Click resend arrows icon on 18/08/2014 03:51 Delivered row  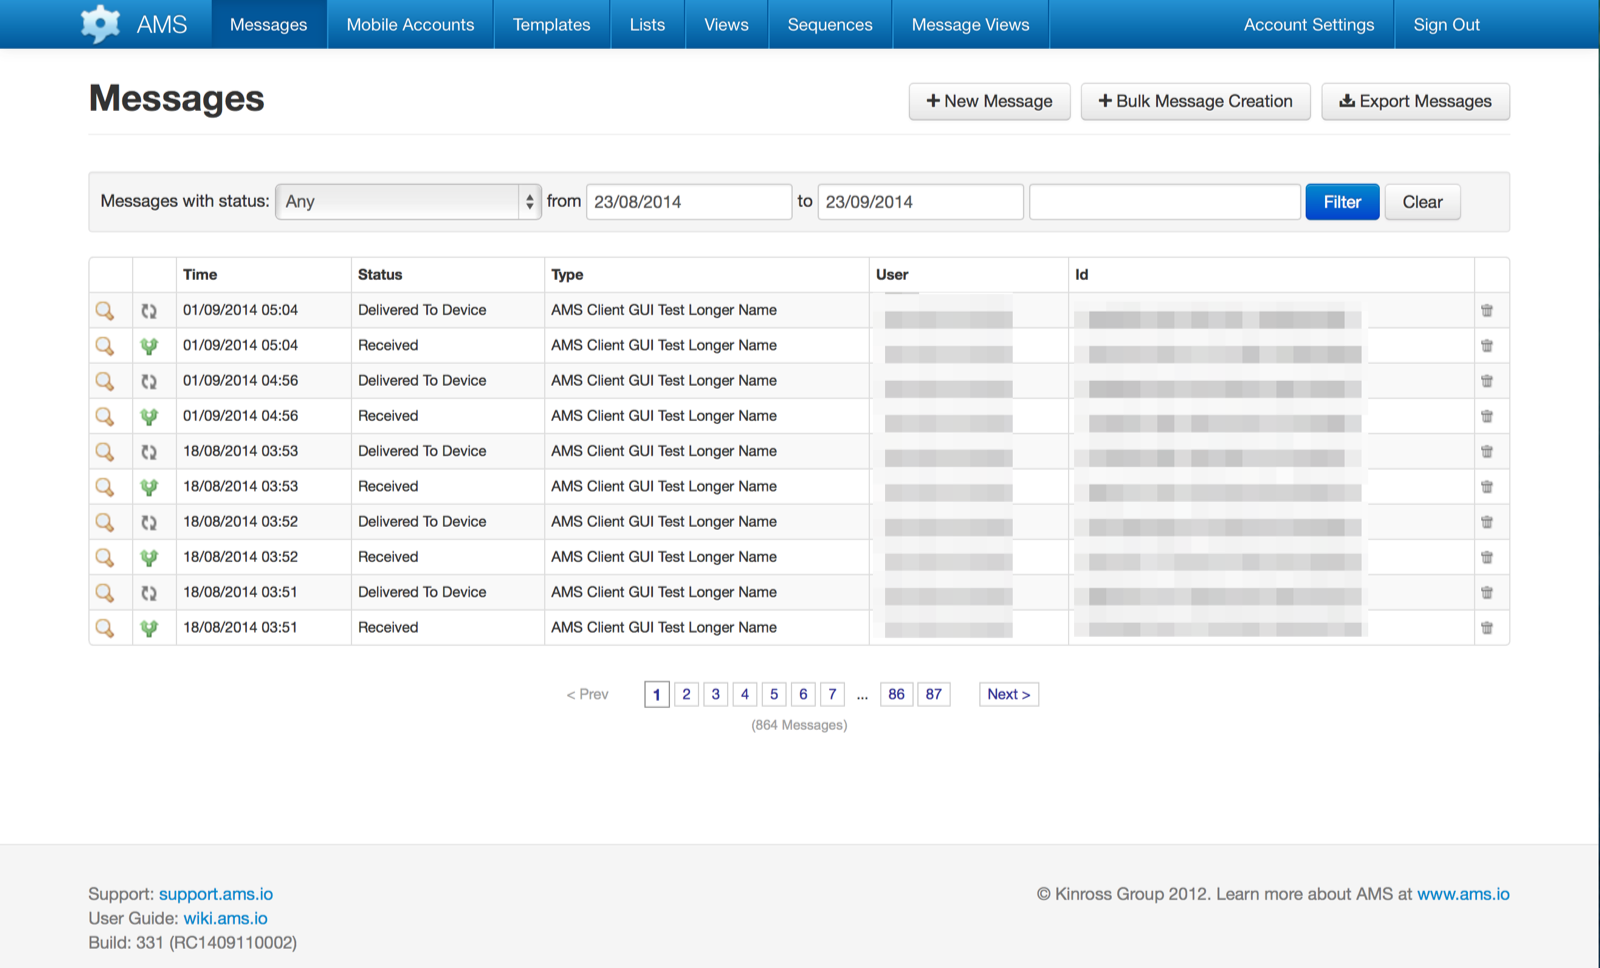point(149,593)
